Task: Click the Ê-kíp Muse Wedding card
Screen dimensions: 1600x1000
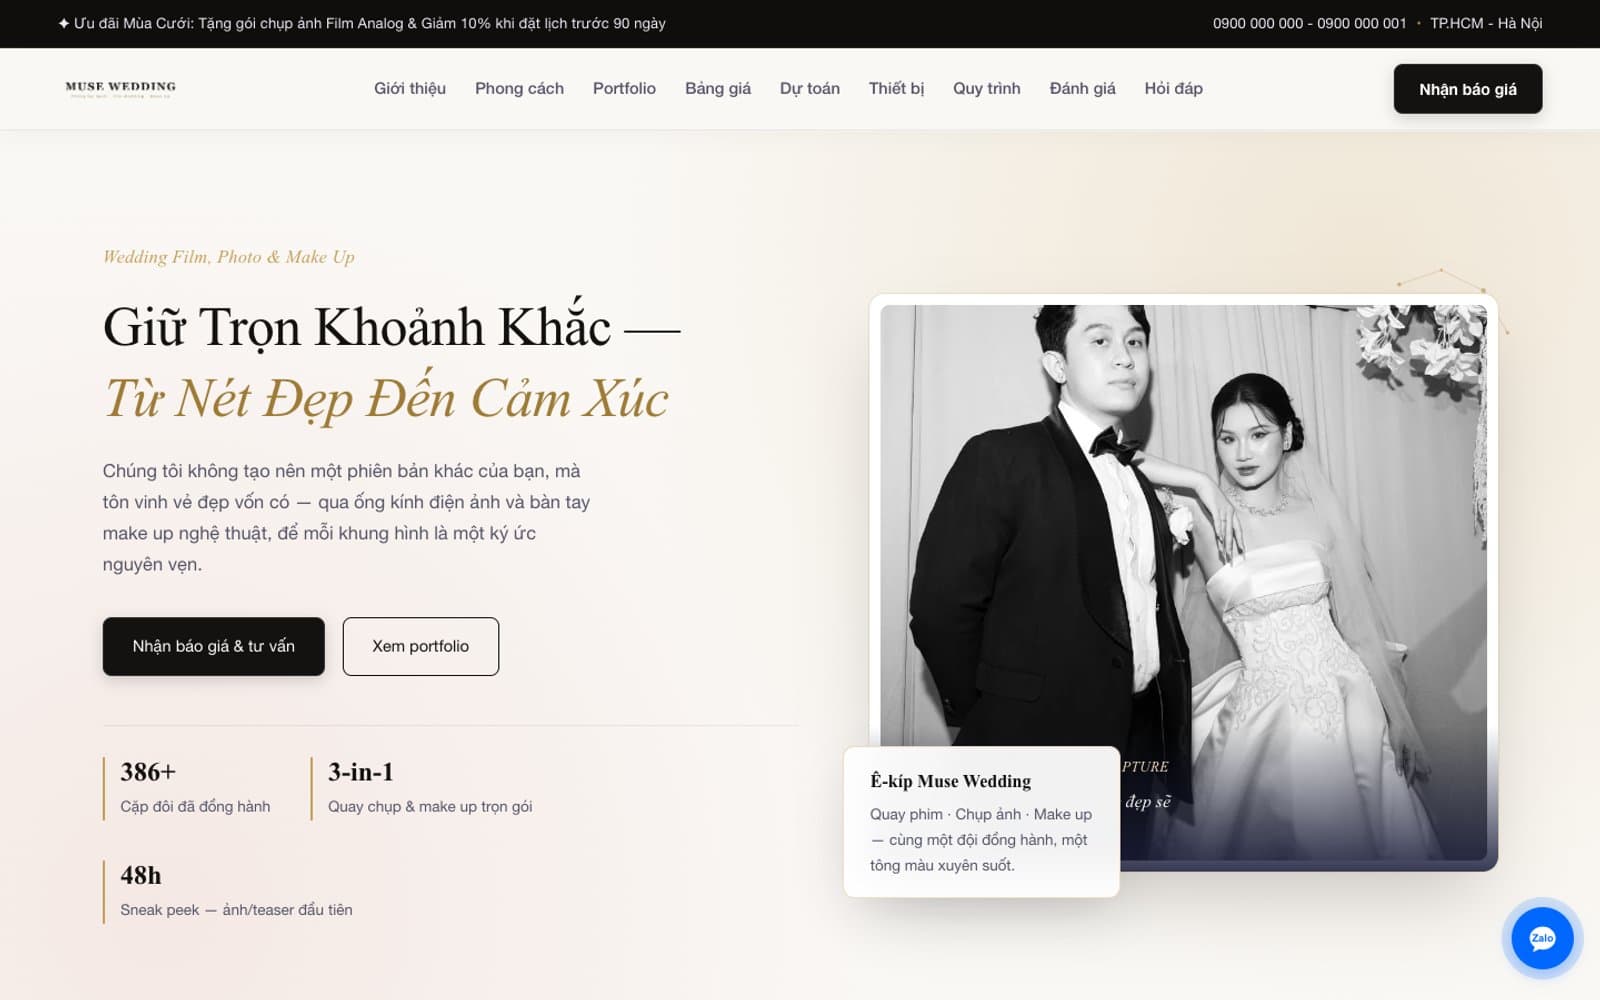Action: click(x=981, y=821)
